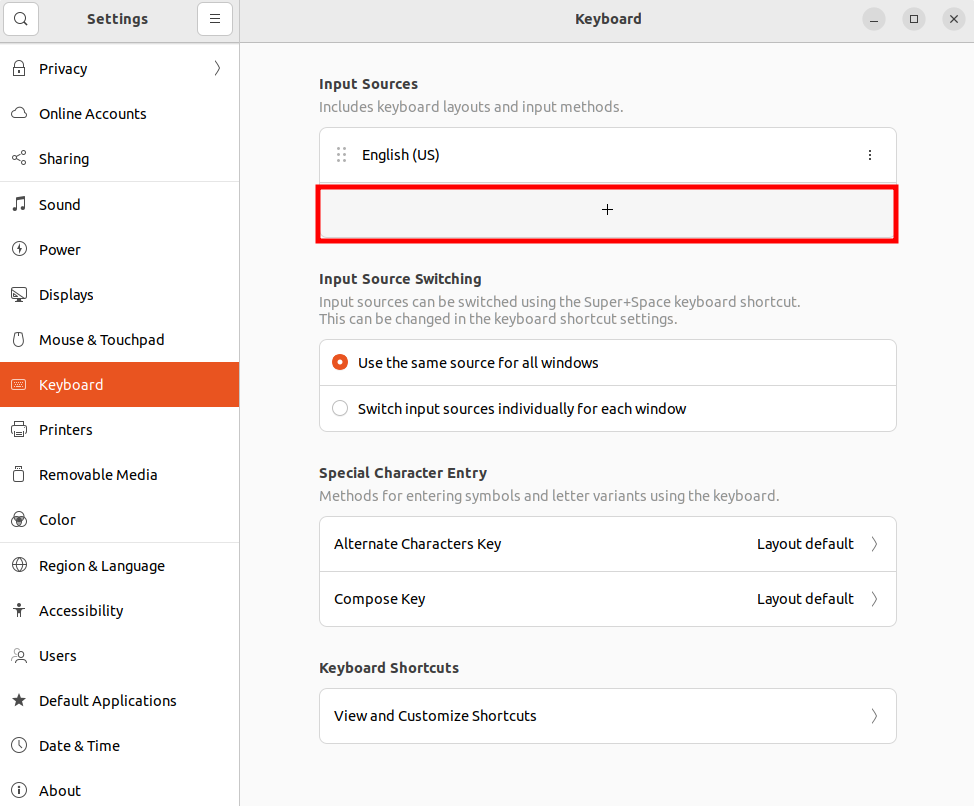Click the Mouse & Touchpad icon
Viewport: 974px width, 806px height.
pos(19,340)
